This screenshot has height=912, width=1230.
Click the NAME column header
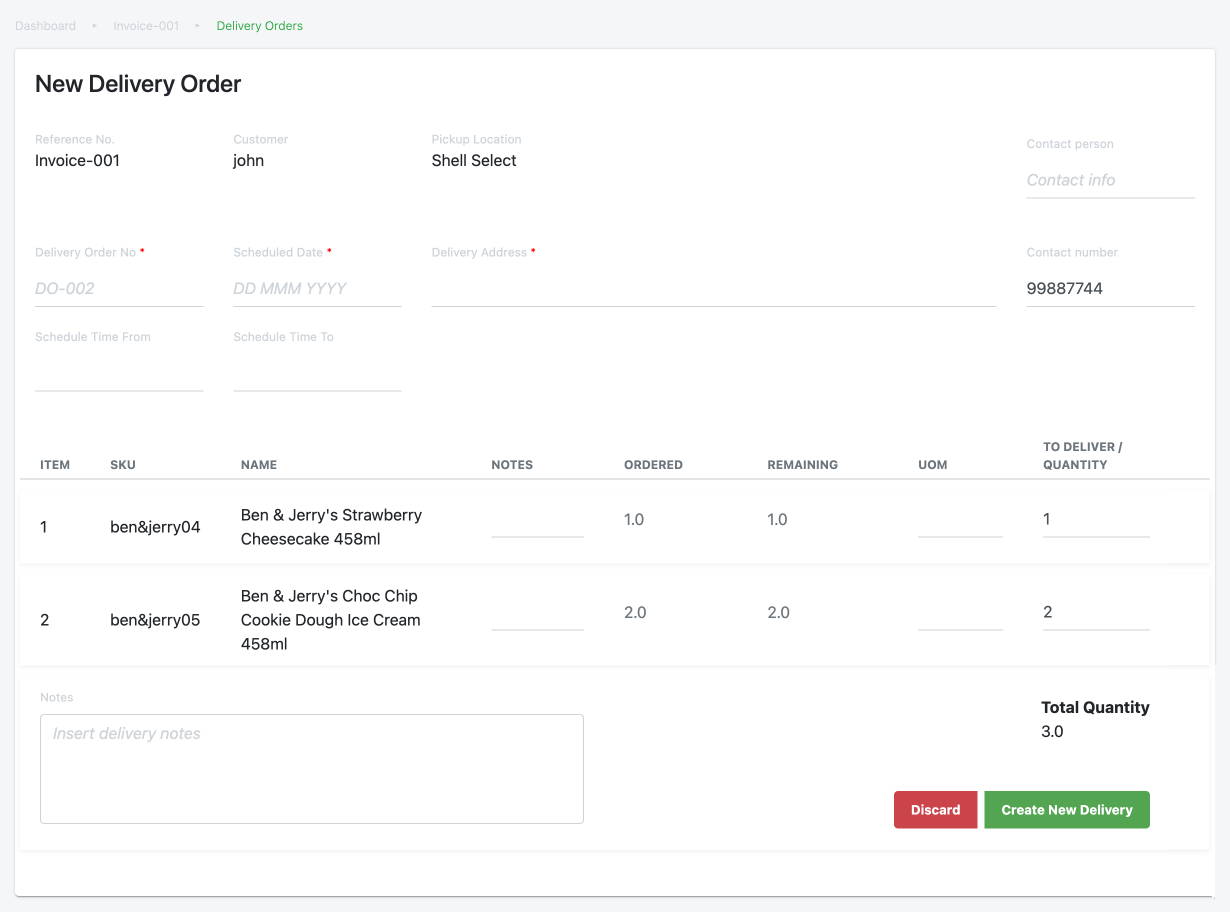[x=259, y=465]
